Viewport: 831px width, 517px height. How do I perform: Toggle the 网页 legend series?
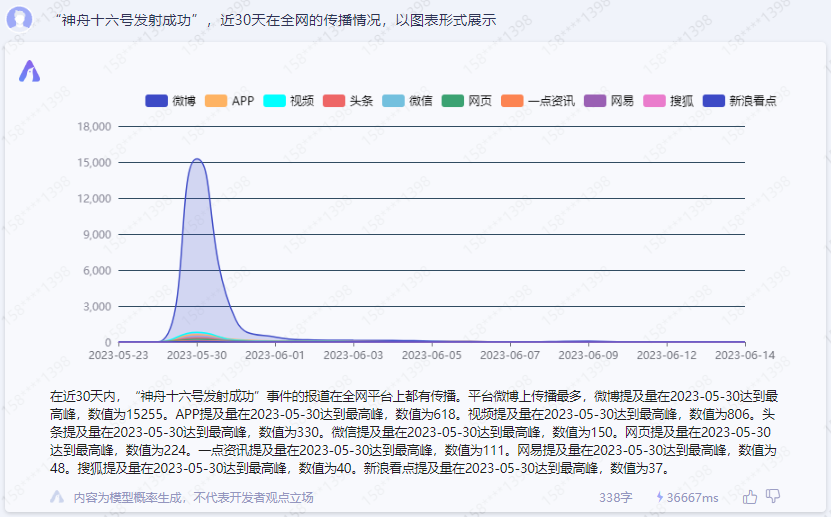pos(467,101)
